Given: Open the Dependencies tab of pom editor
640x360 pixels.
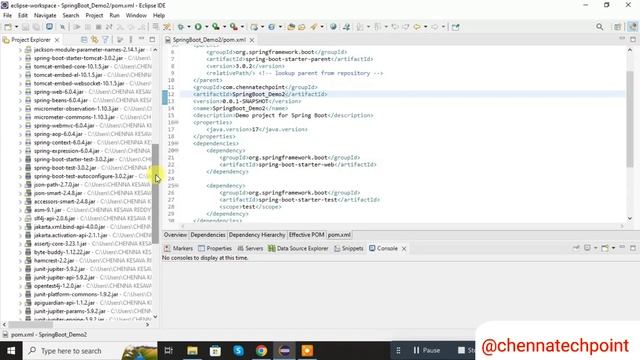Looking at the screenshot, I should pyautogui.click(x=208, y=235).
